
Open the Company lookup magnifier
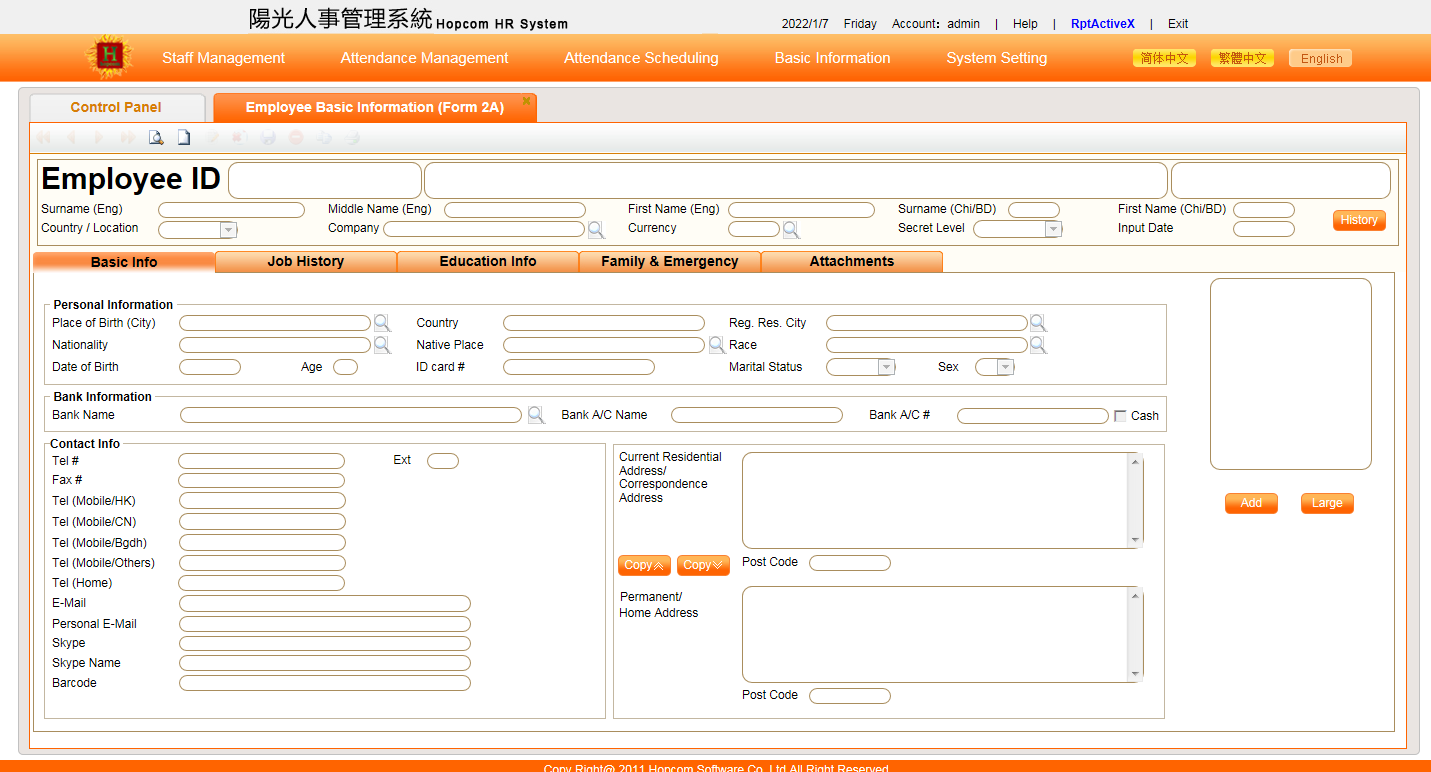coord(596,230)
